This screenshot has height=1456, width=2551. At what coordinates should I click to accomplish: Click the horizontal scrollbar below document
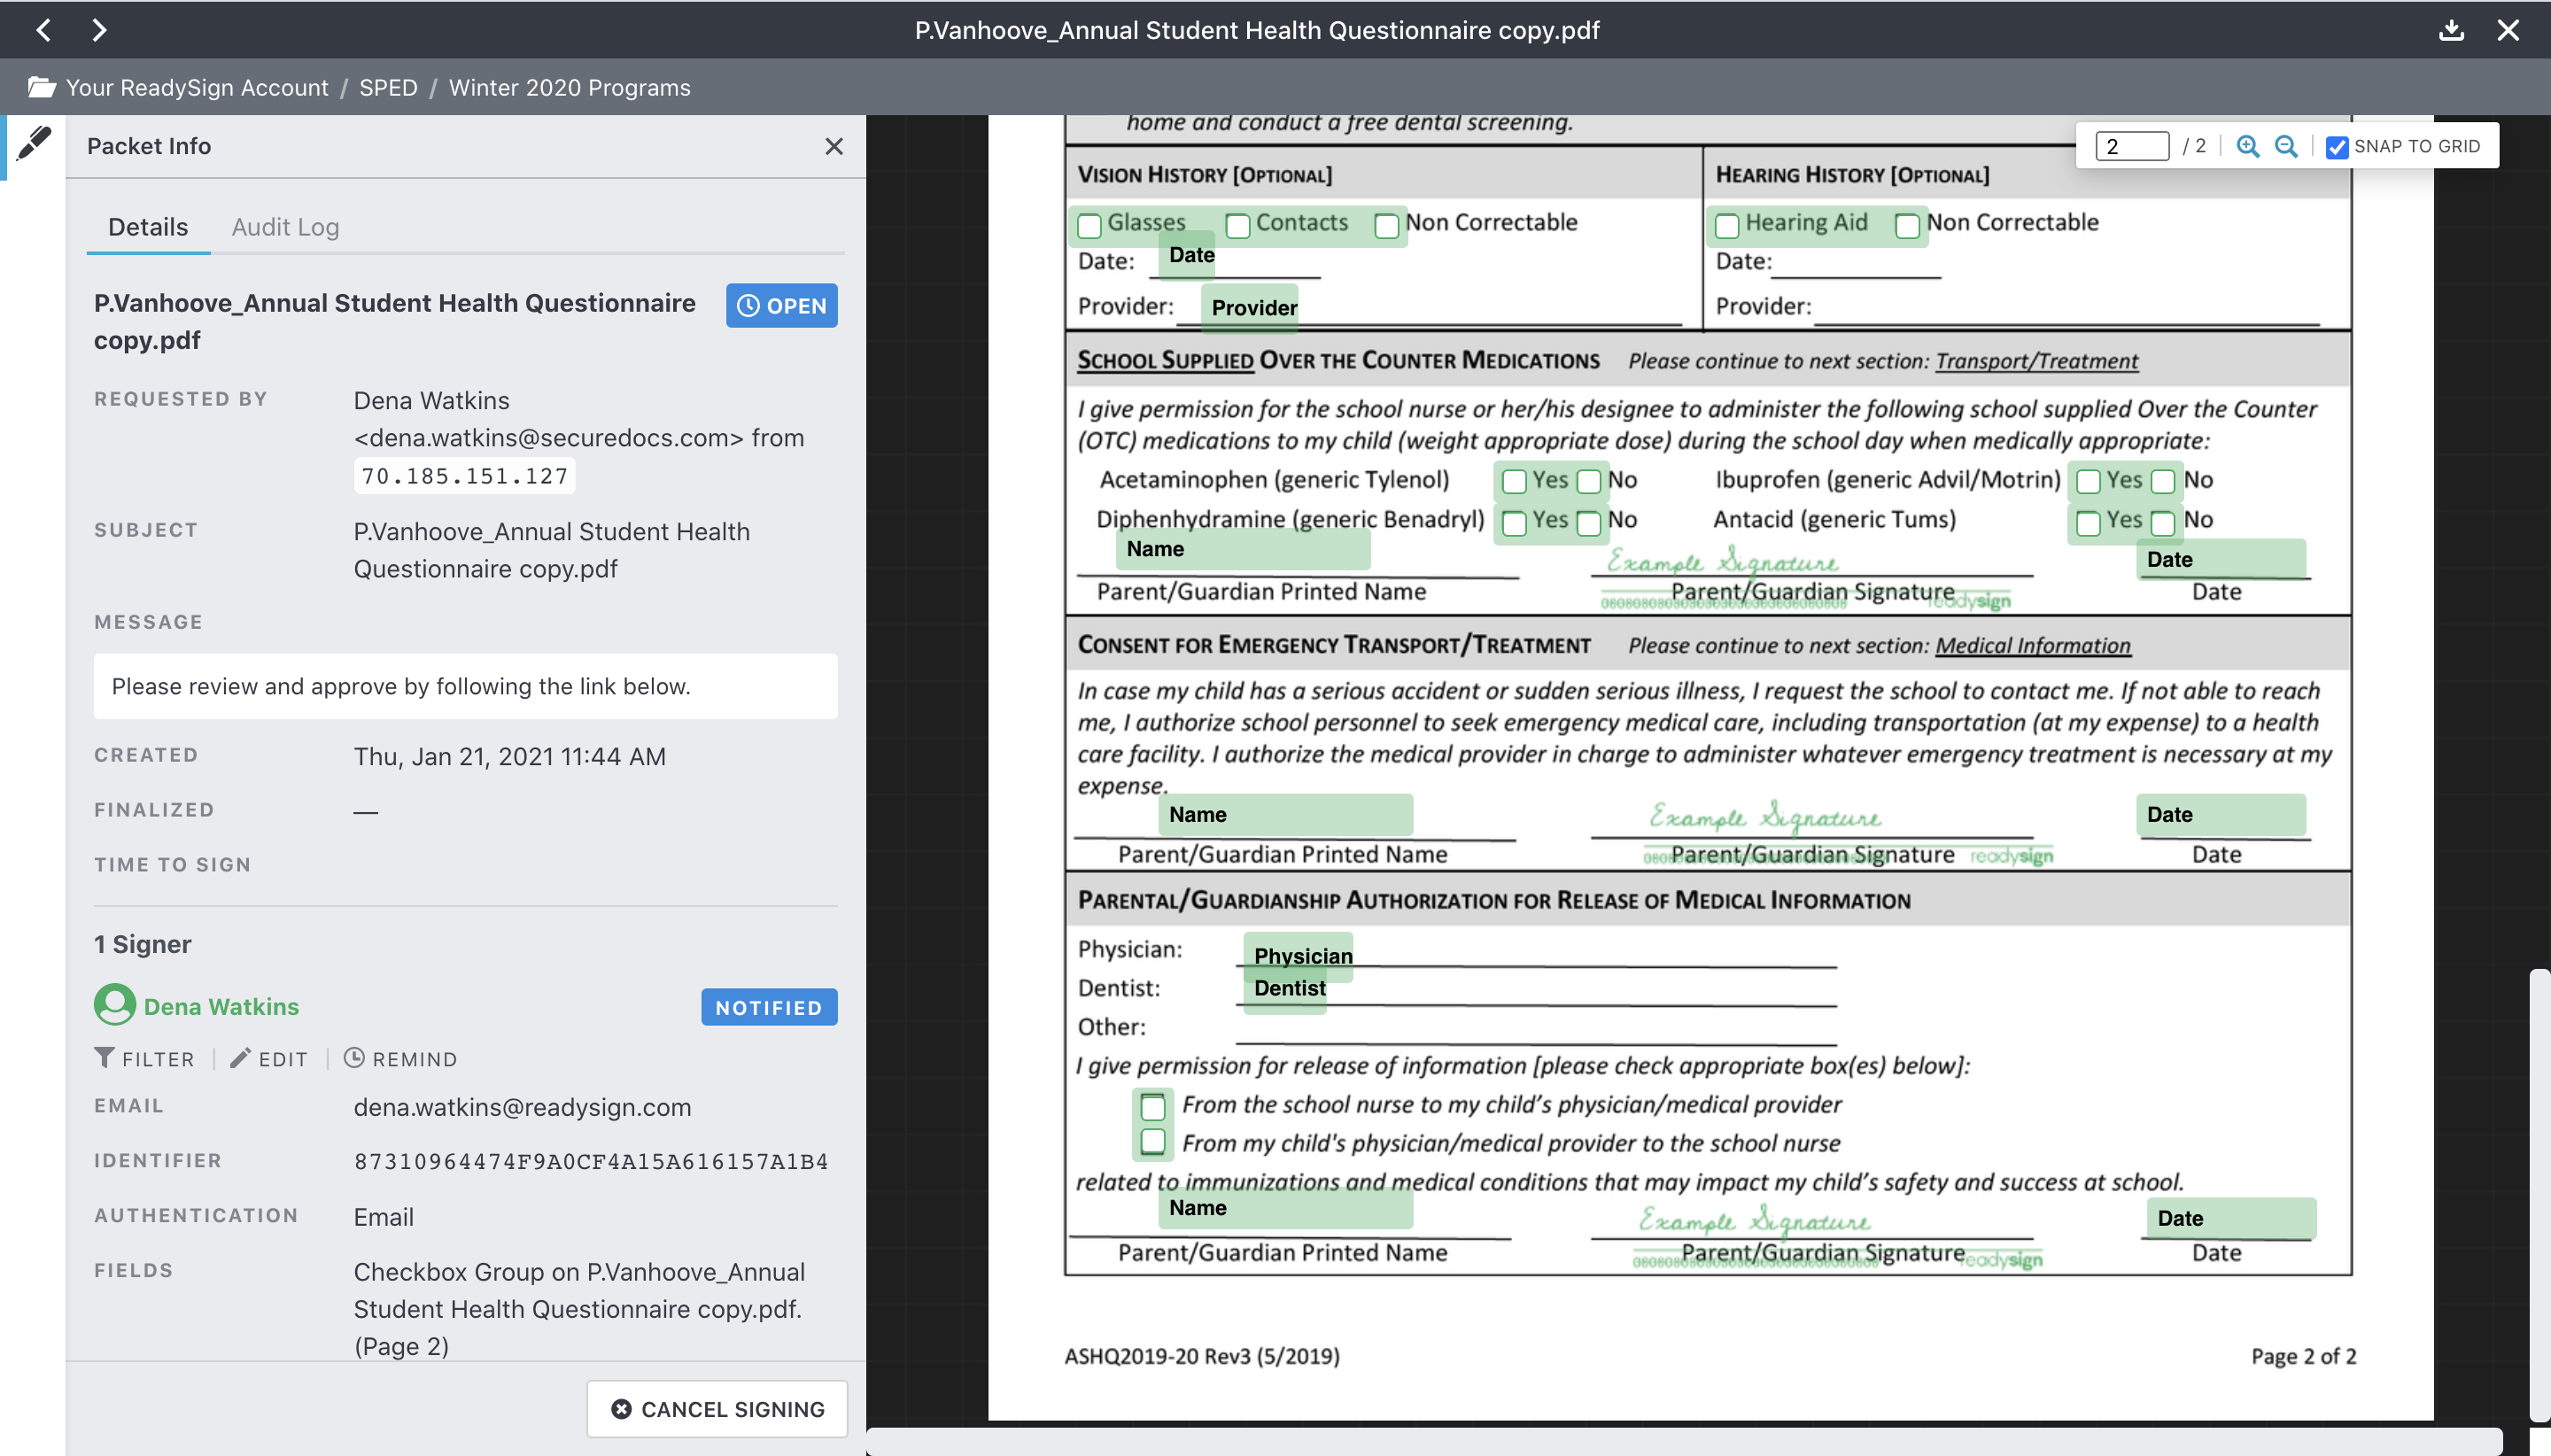click(1685, 1441)
